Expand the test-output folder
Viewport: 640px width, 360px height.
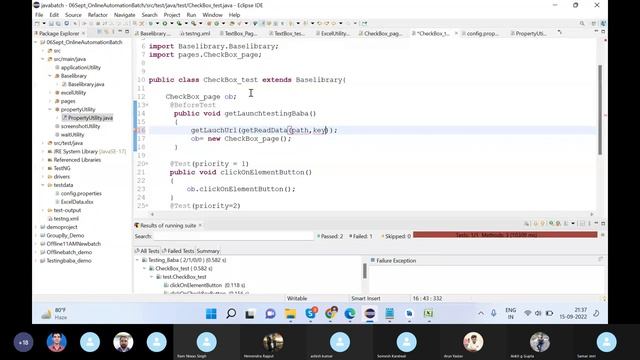click(x=43, y=210)
